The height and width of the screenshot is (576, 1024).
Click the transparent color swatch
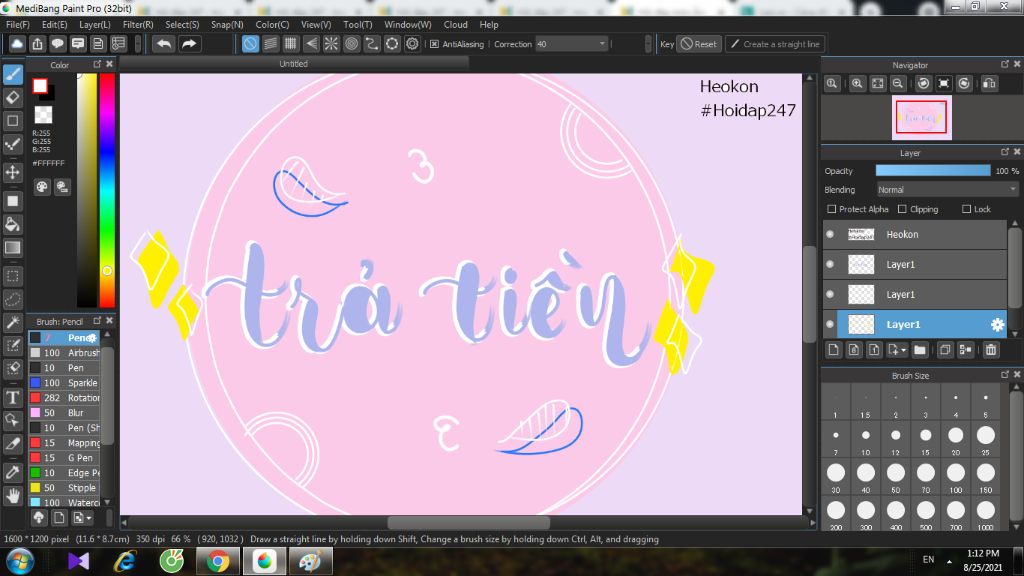click(x=43, y=114)
